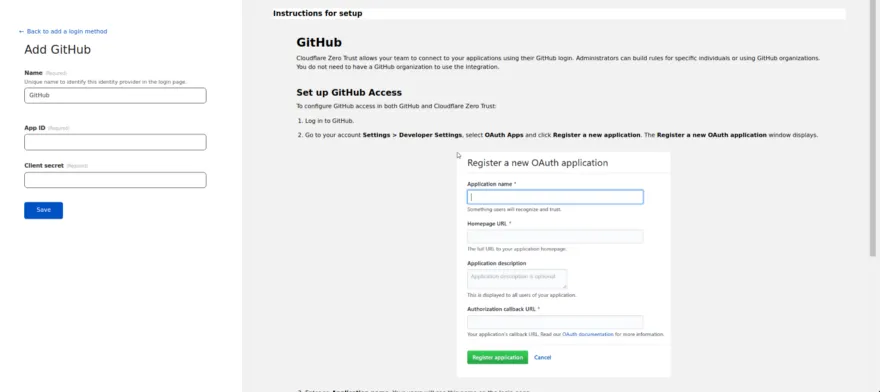Edit the Name field containing GitHub

click(115, 95)
